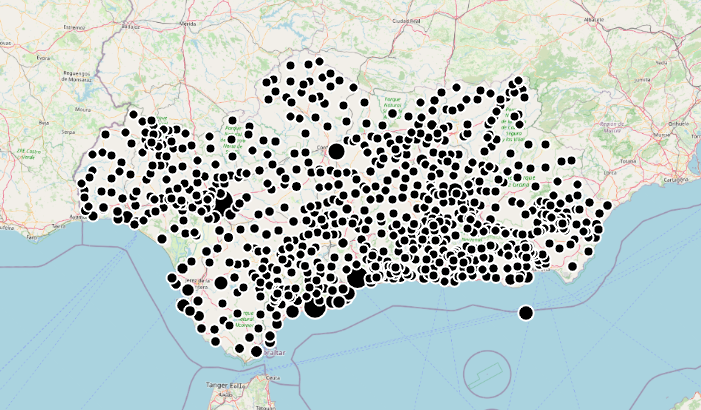Image resolution: width=701 pixels, height=410 pixels.
Task: Click the Ciudad Real map label
Action: tap(407, 21)
